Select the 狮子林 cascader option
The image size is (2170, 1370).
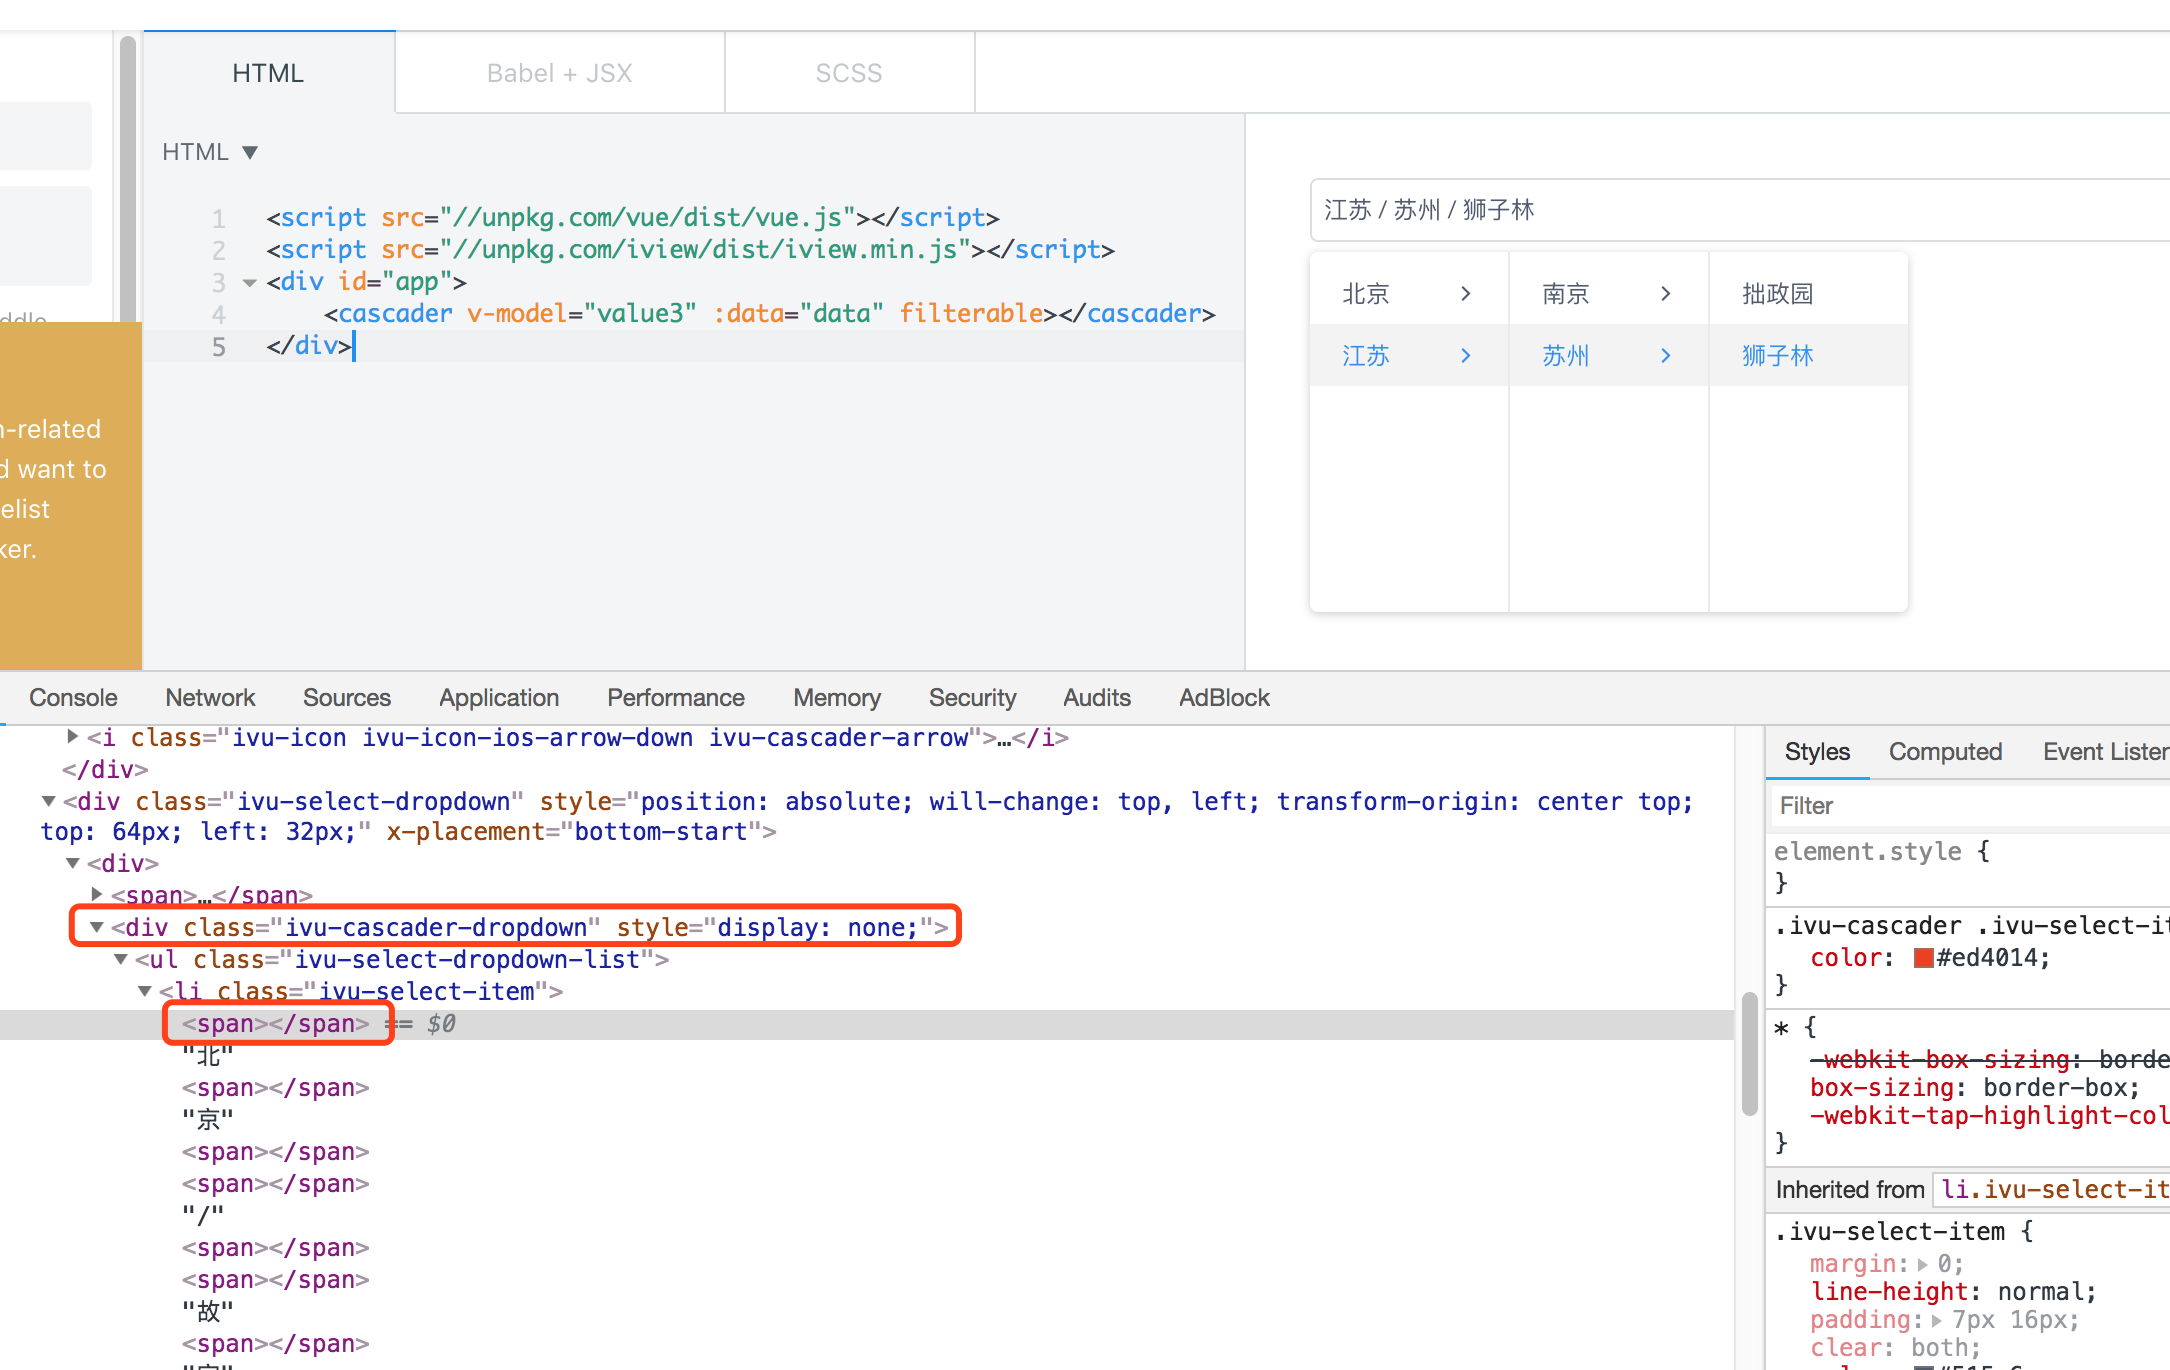pyautogui.click(x=1777, y=355)
